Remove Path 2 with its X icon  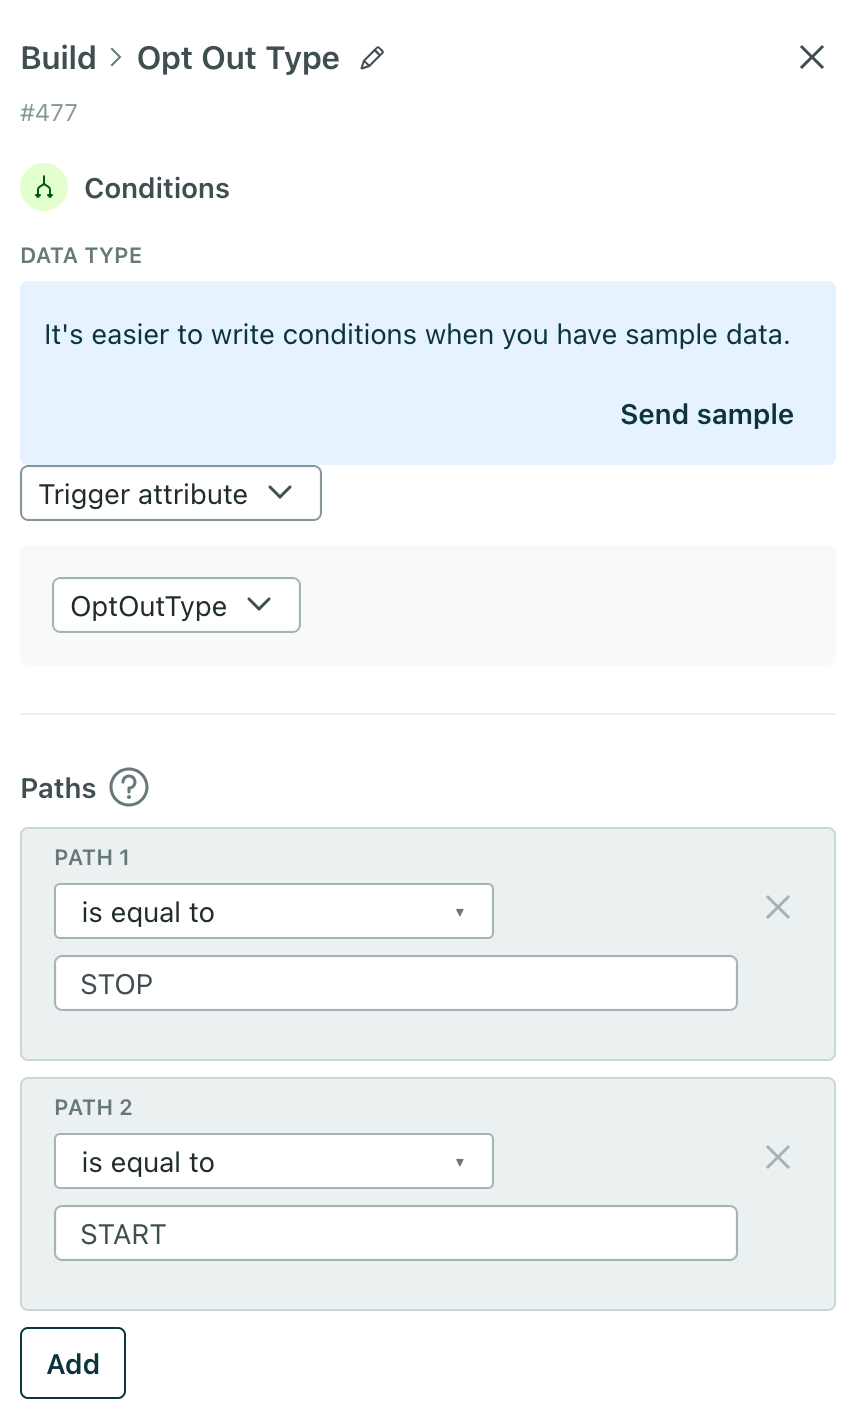[778, 1158]
